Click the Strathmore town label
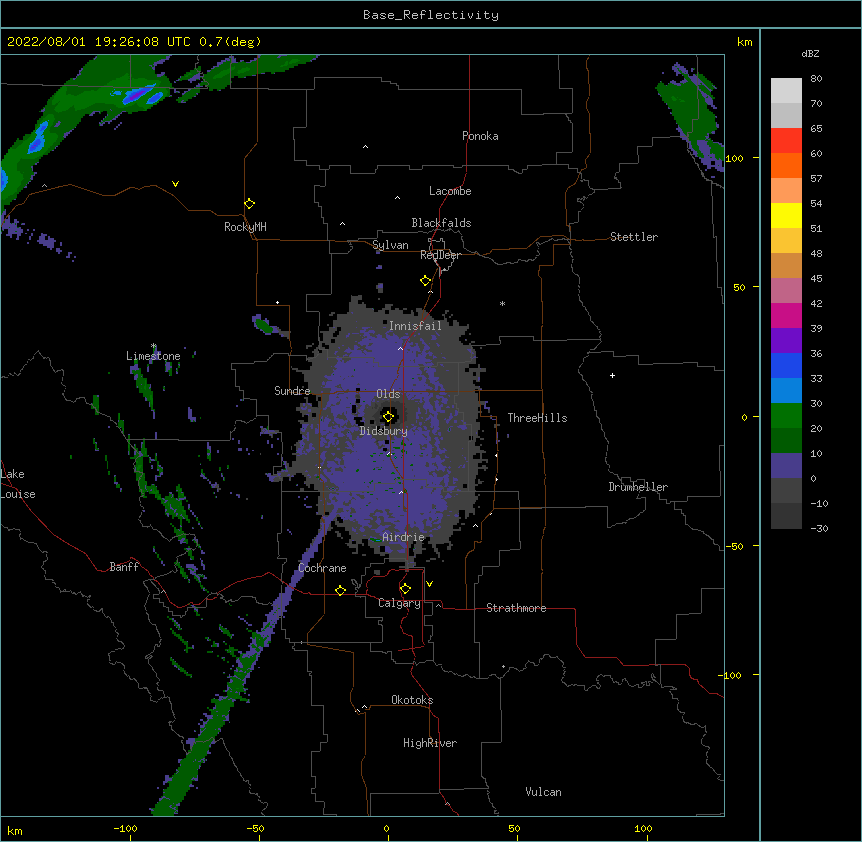Viewport: 862px width, 842px height. [516, 608]
